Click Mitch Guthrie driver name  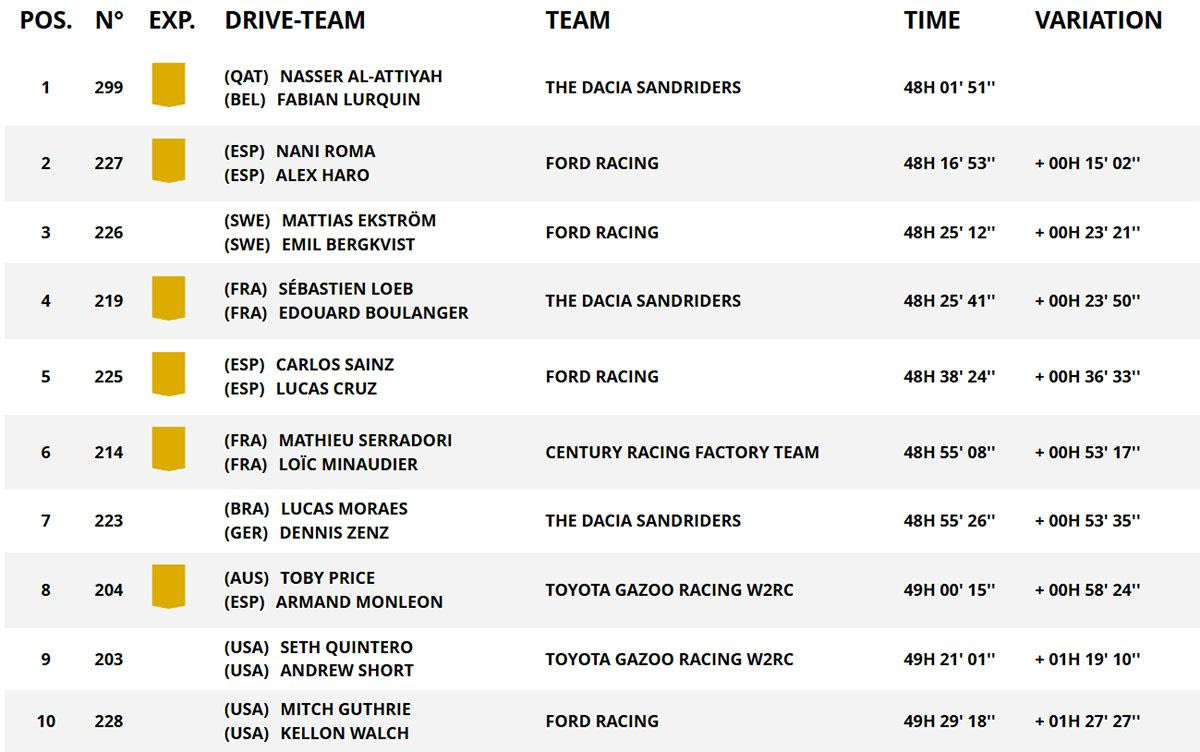click(345, 709)
